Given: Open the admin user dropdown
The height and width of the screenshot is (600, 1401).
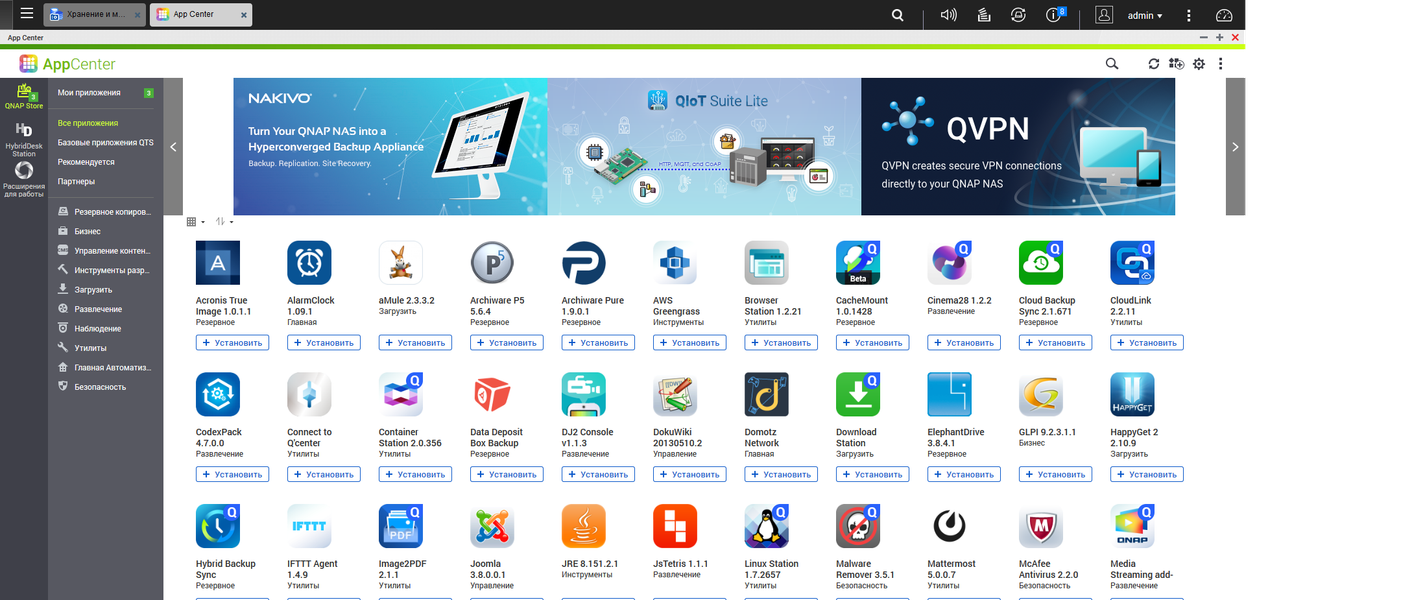Looking at the screenshot, I should point(1145,15).
